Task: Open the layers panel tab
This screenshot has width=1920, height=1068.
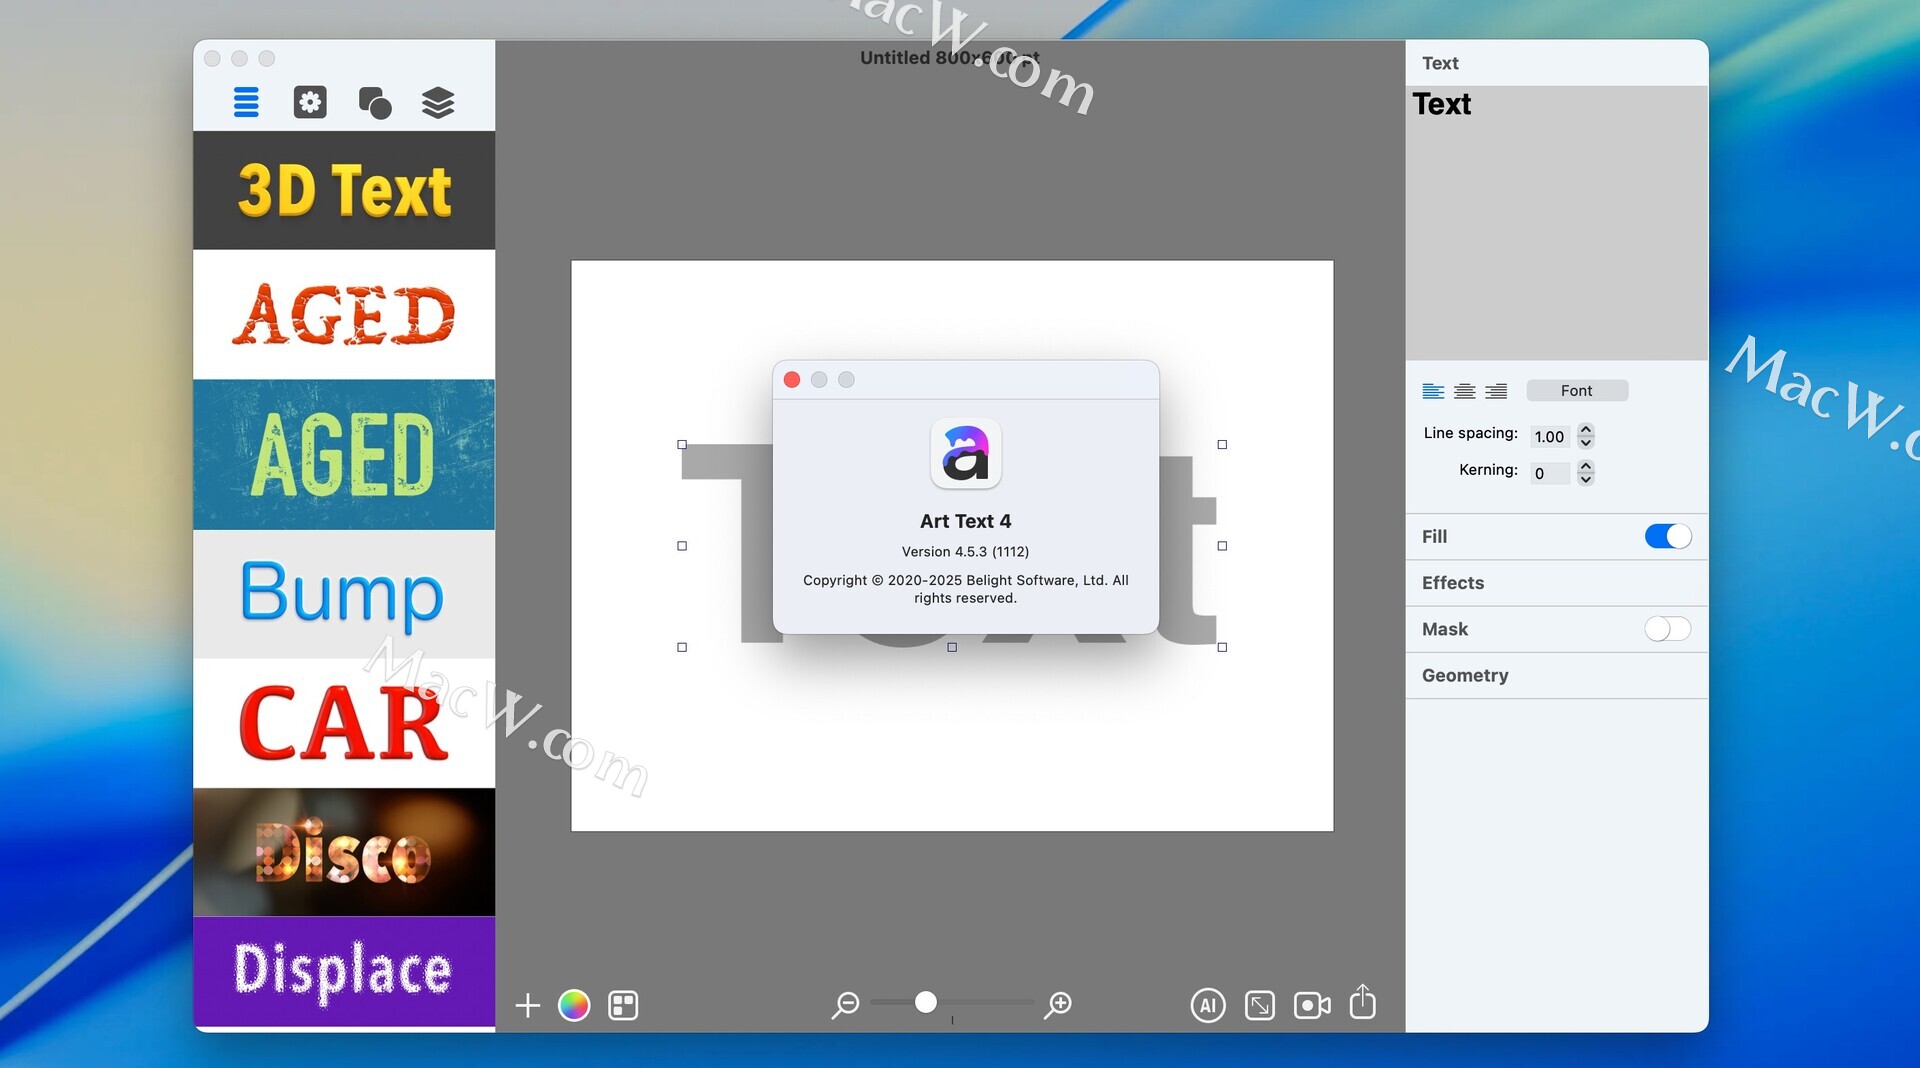Action: (438, 102)
